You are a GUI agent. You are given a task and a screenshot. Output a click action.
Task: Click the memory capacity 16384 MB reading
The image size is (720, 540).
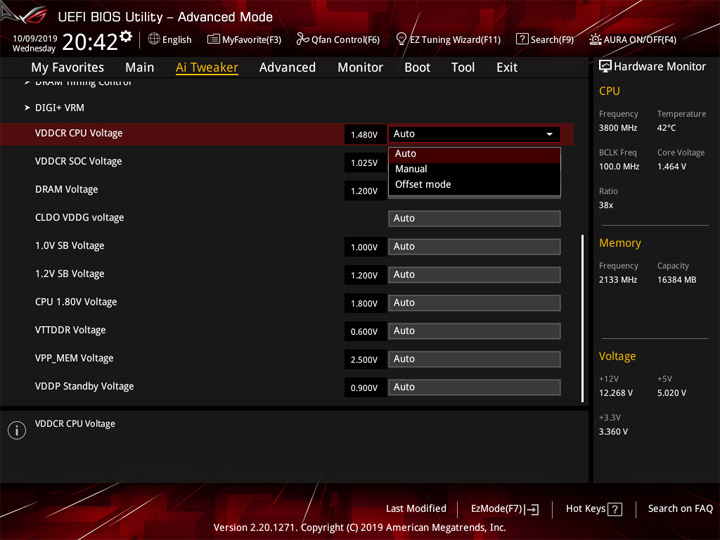[677, 280]
